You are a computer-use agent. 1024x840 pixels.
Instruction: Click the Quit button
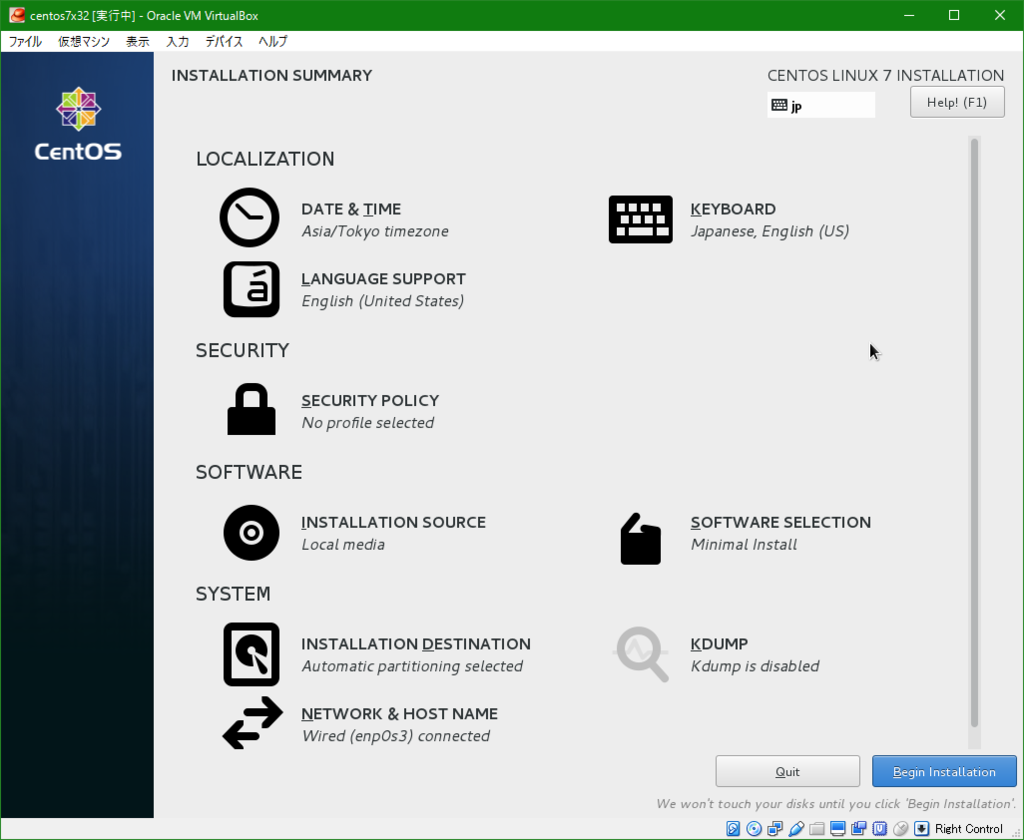(x=787, y=771)
